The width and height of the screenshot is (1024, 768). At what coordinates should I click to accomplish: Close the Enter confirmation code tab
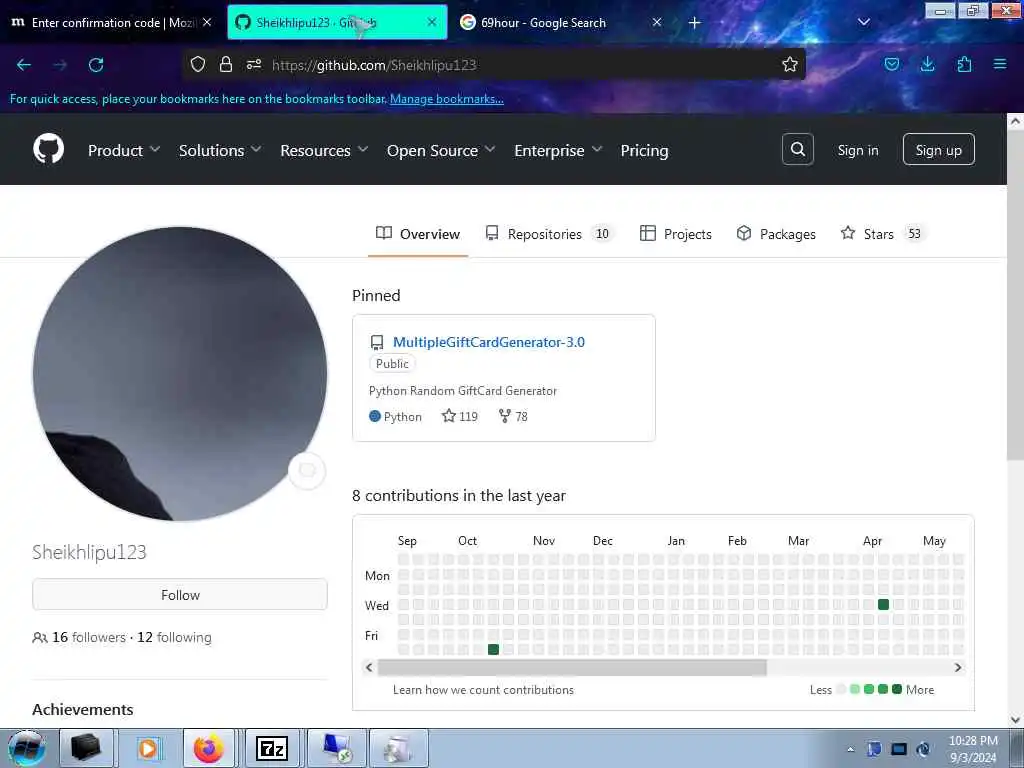tap(207, 22)
